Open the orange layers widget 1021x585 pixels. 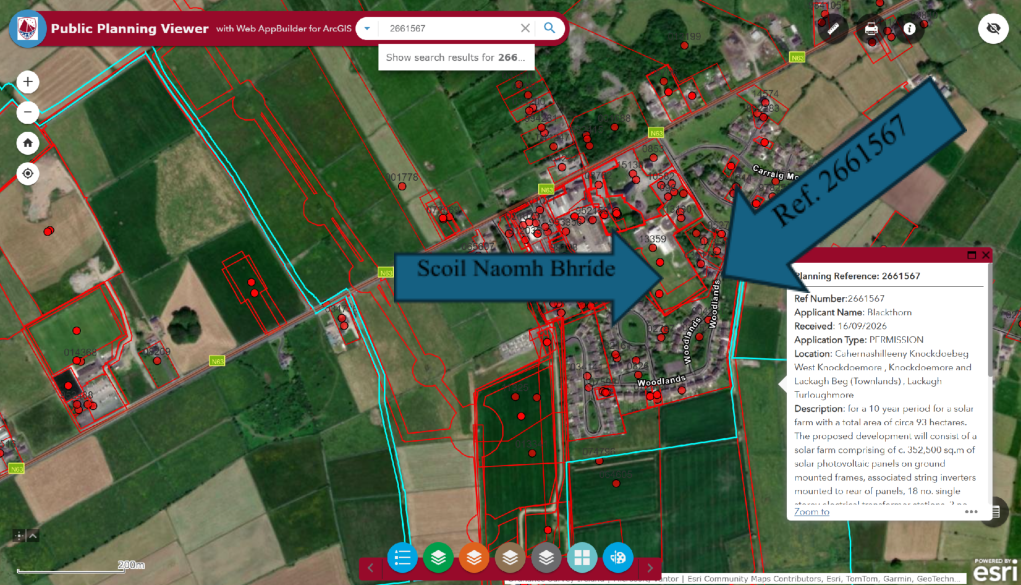pos(474,558)
